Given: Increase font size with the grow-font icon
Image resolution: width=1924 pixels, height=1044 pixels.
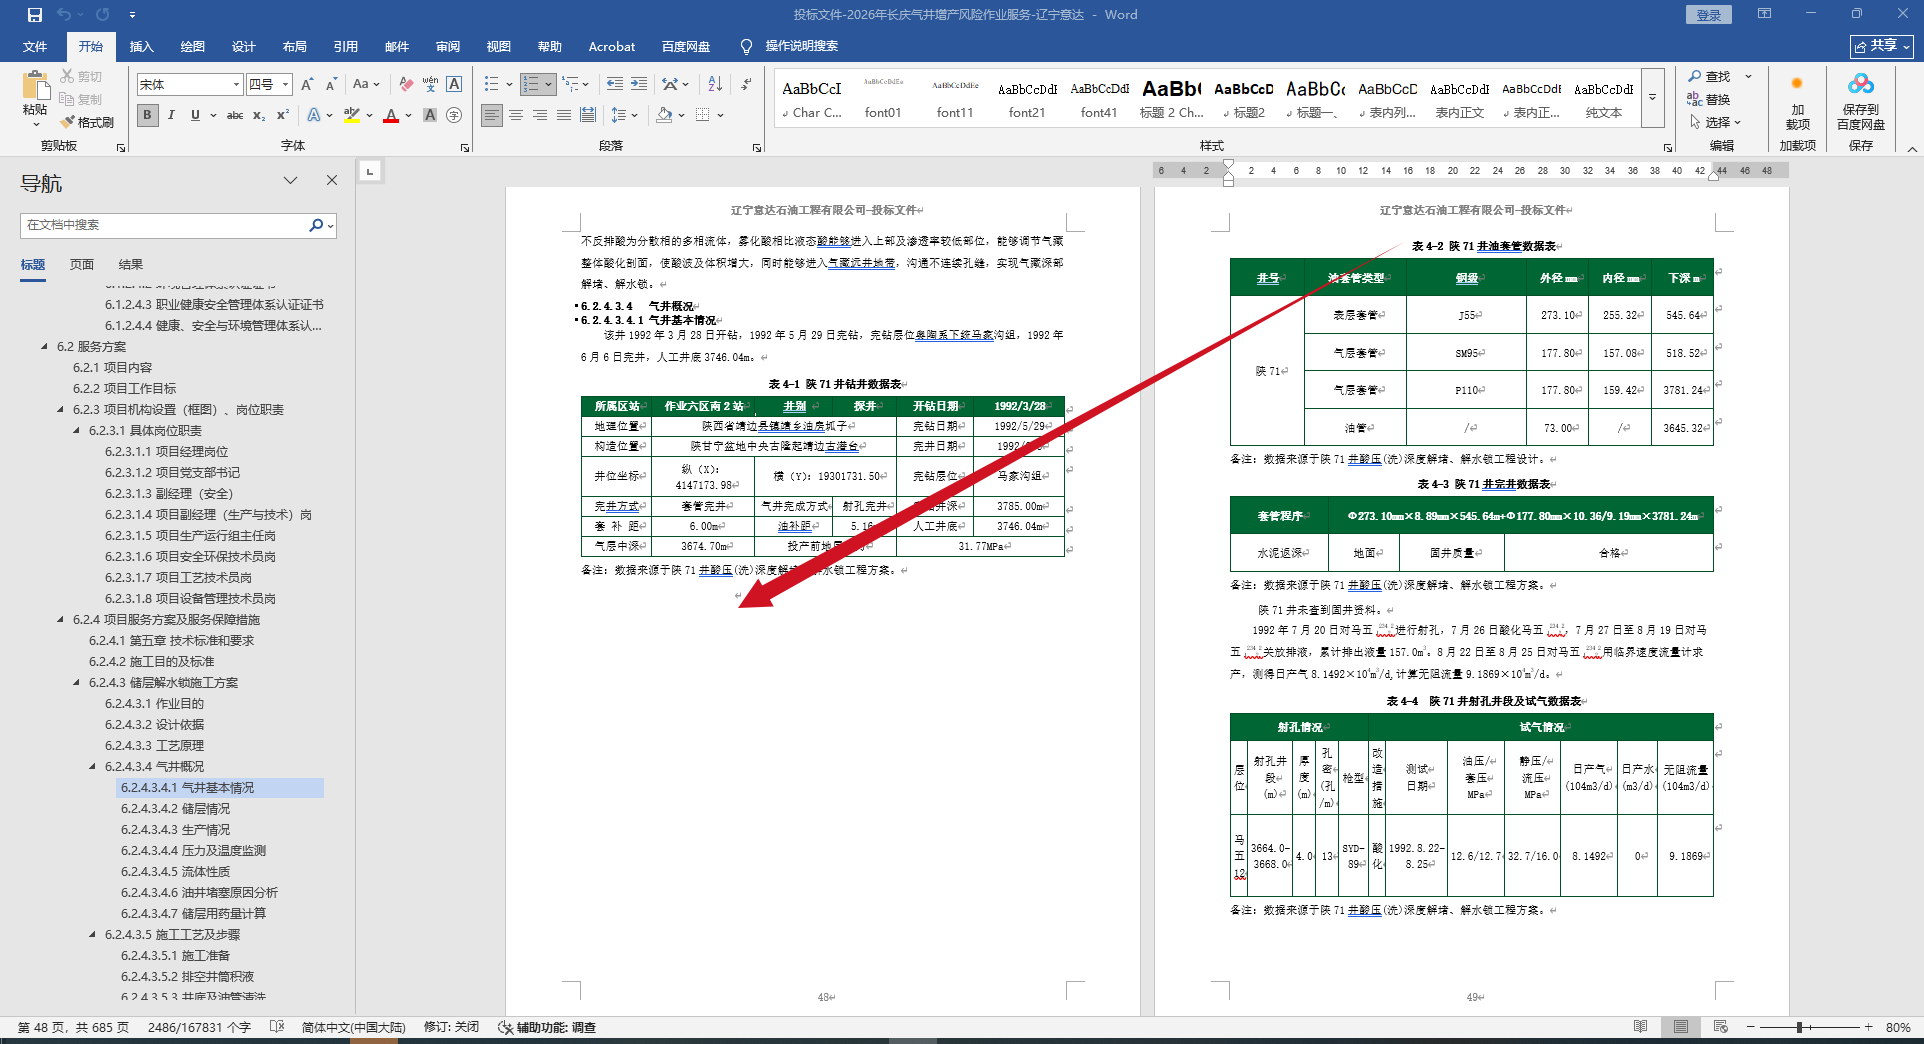Looking at the screenshot, I should pyautogui.click(x=307, y=85).
